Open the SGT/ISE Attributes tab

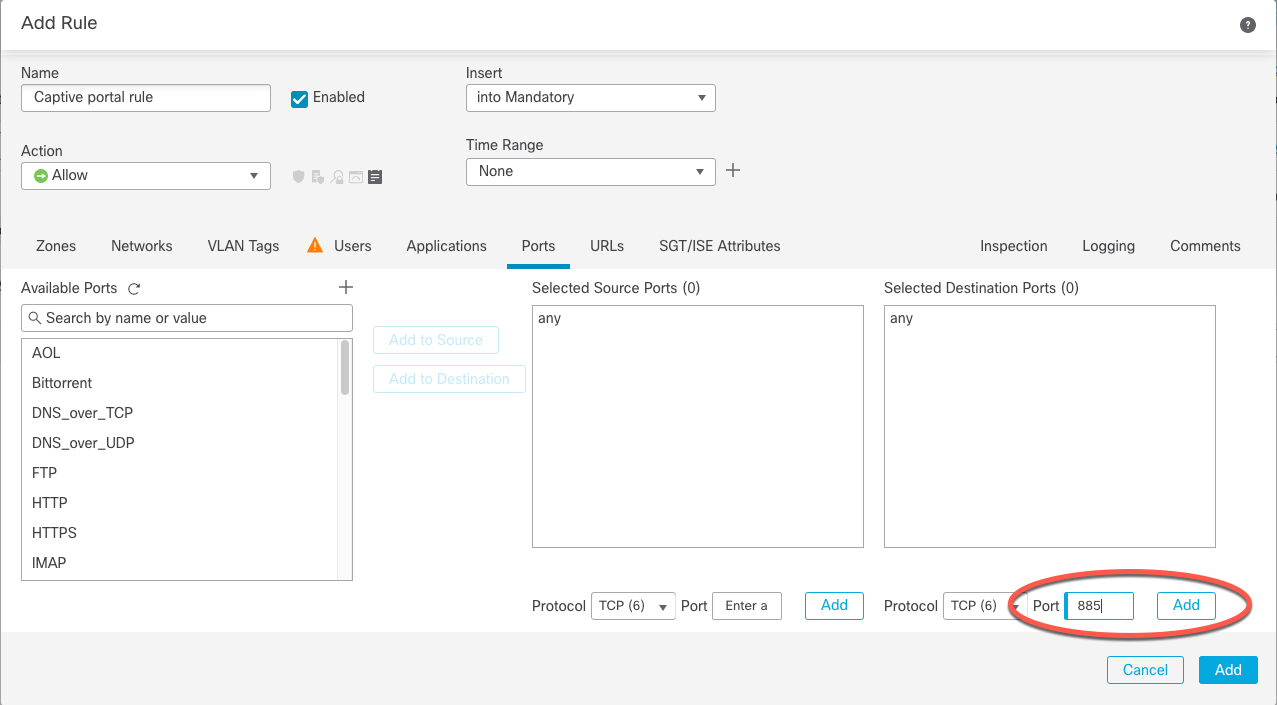pos(718,246)
